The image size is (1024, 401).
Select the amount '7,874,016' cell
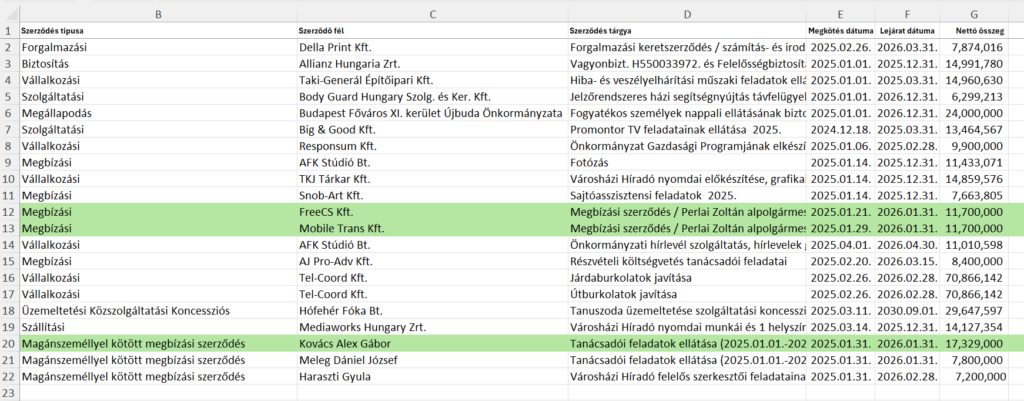point(974,47)
